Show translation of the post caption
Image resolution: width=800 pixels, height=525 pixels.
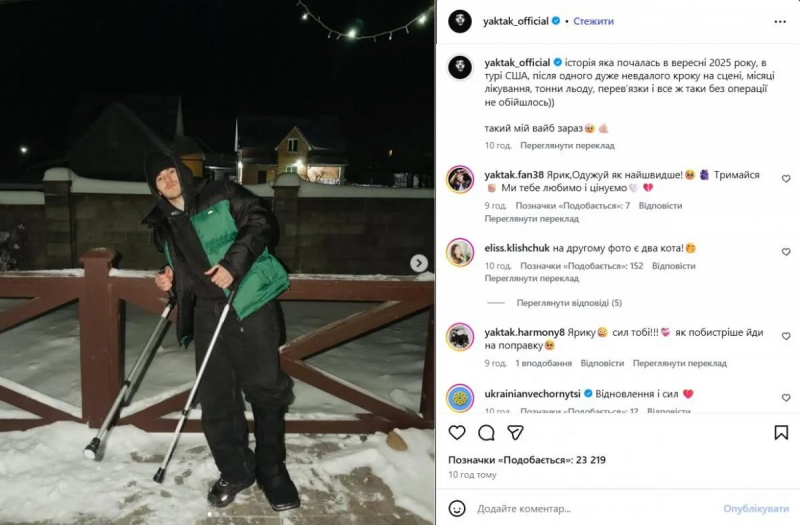tap(567, 145)
